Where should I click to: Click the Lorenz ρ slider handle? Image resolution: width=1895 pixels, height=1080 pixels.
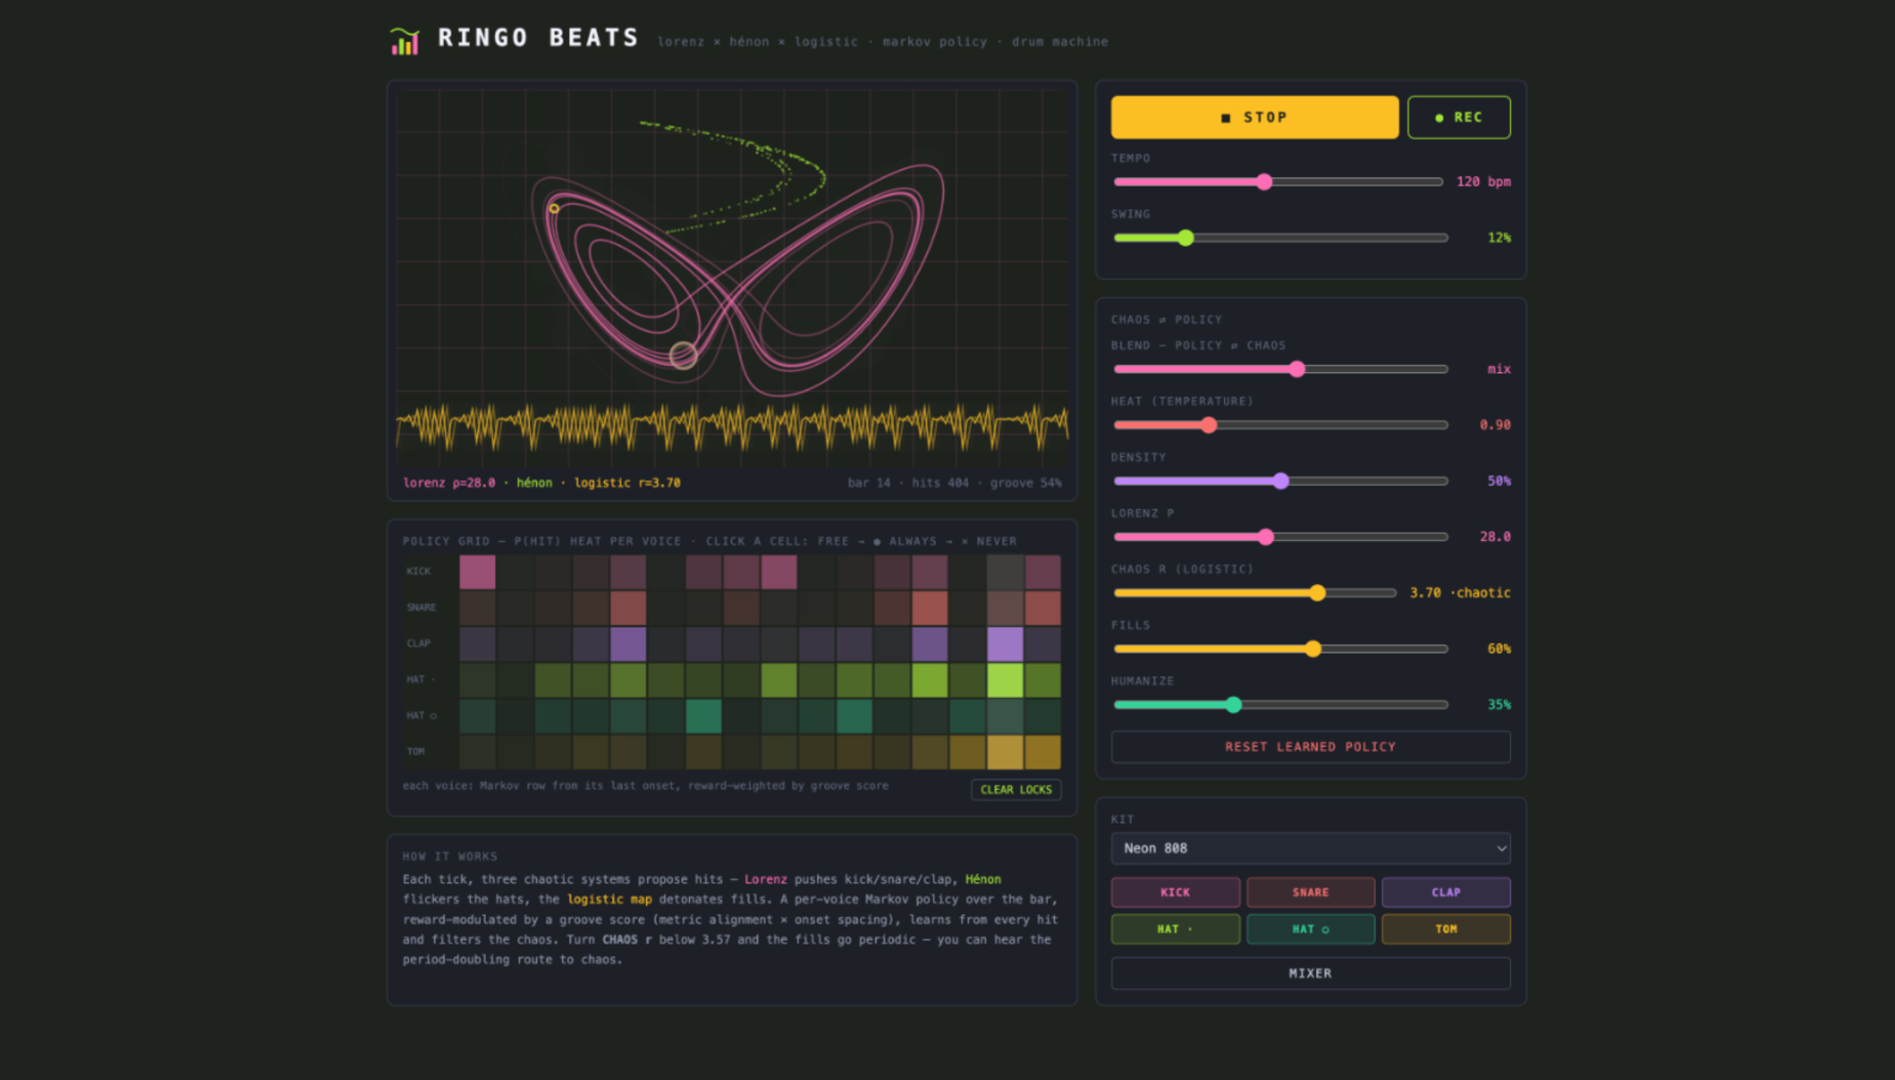1266,537
